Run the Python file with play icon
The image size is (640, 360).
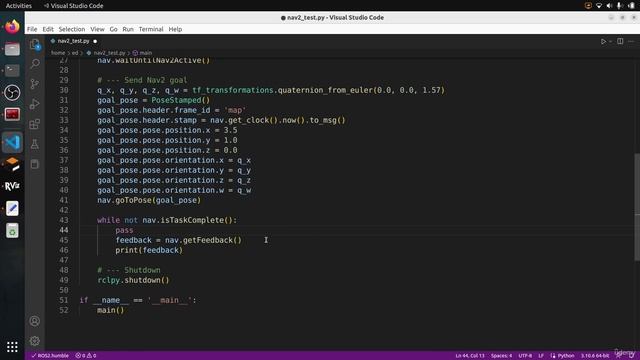point(603,41)
